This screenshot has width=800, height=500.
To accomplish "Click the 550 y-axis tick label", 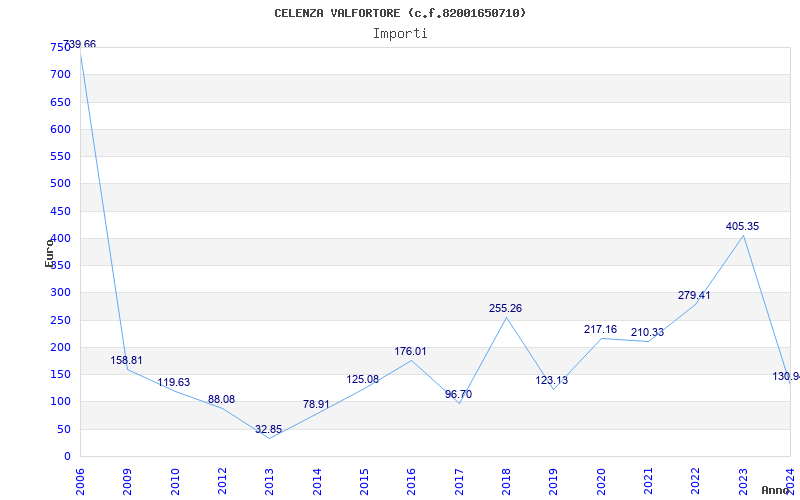I will point(60,157).
